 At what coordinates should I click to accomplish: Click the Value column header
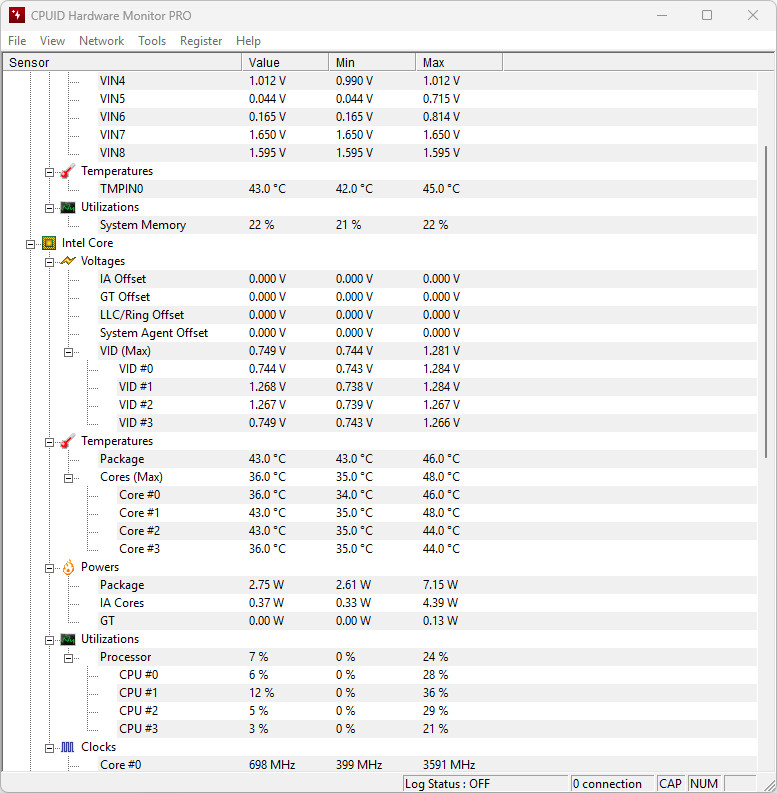tap(285, 63)
